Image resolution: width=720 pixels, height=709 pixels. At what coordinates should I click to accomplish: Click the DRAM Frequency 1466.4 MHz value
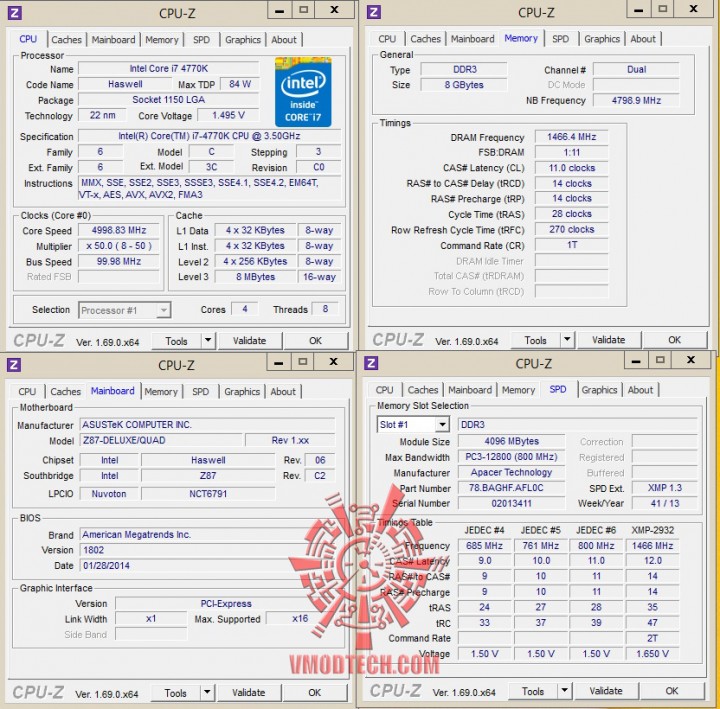coord(572,137)
